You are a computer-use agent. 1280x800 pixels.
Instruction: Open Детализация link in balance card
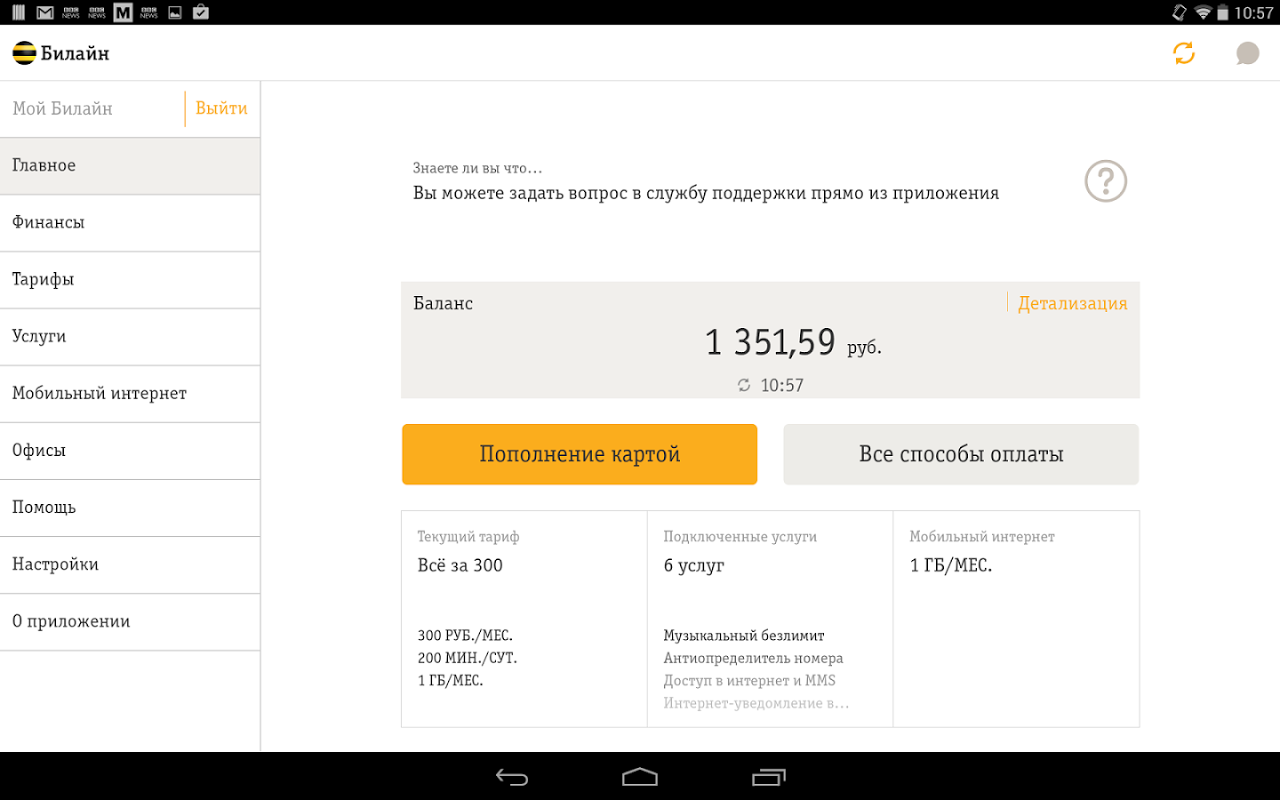click(x=1072, y=303)
